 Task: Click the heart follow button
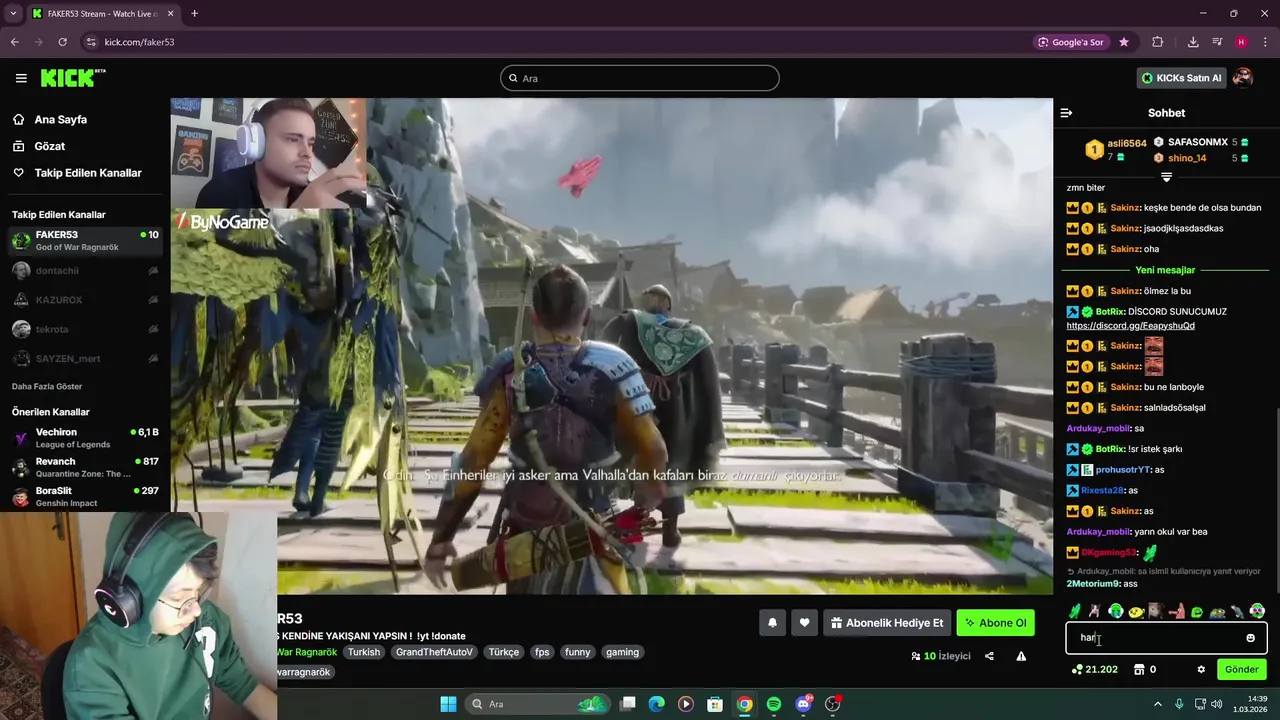[804, 623]
